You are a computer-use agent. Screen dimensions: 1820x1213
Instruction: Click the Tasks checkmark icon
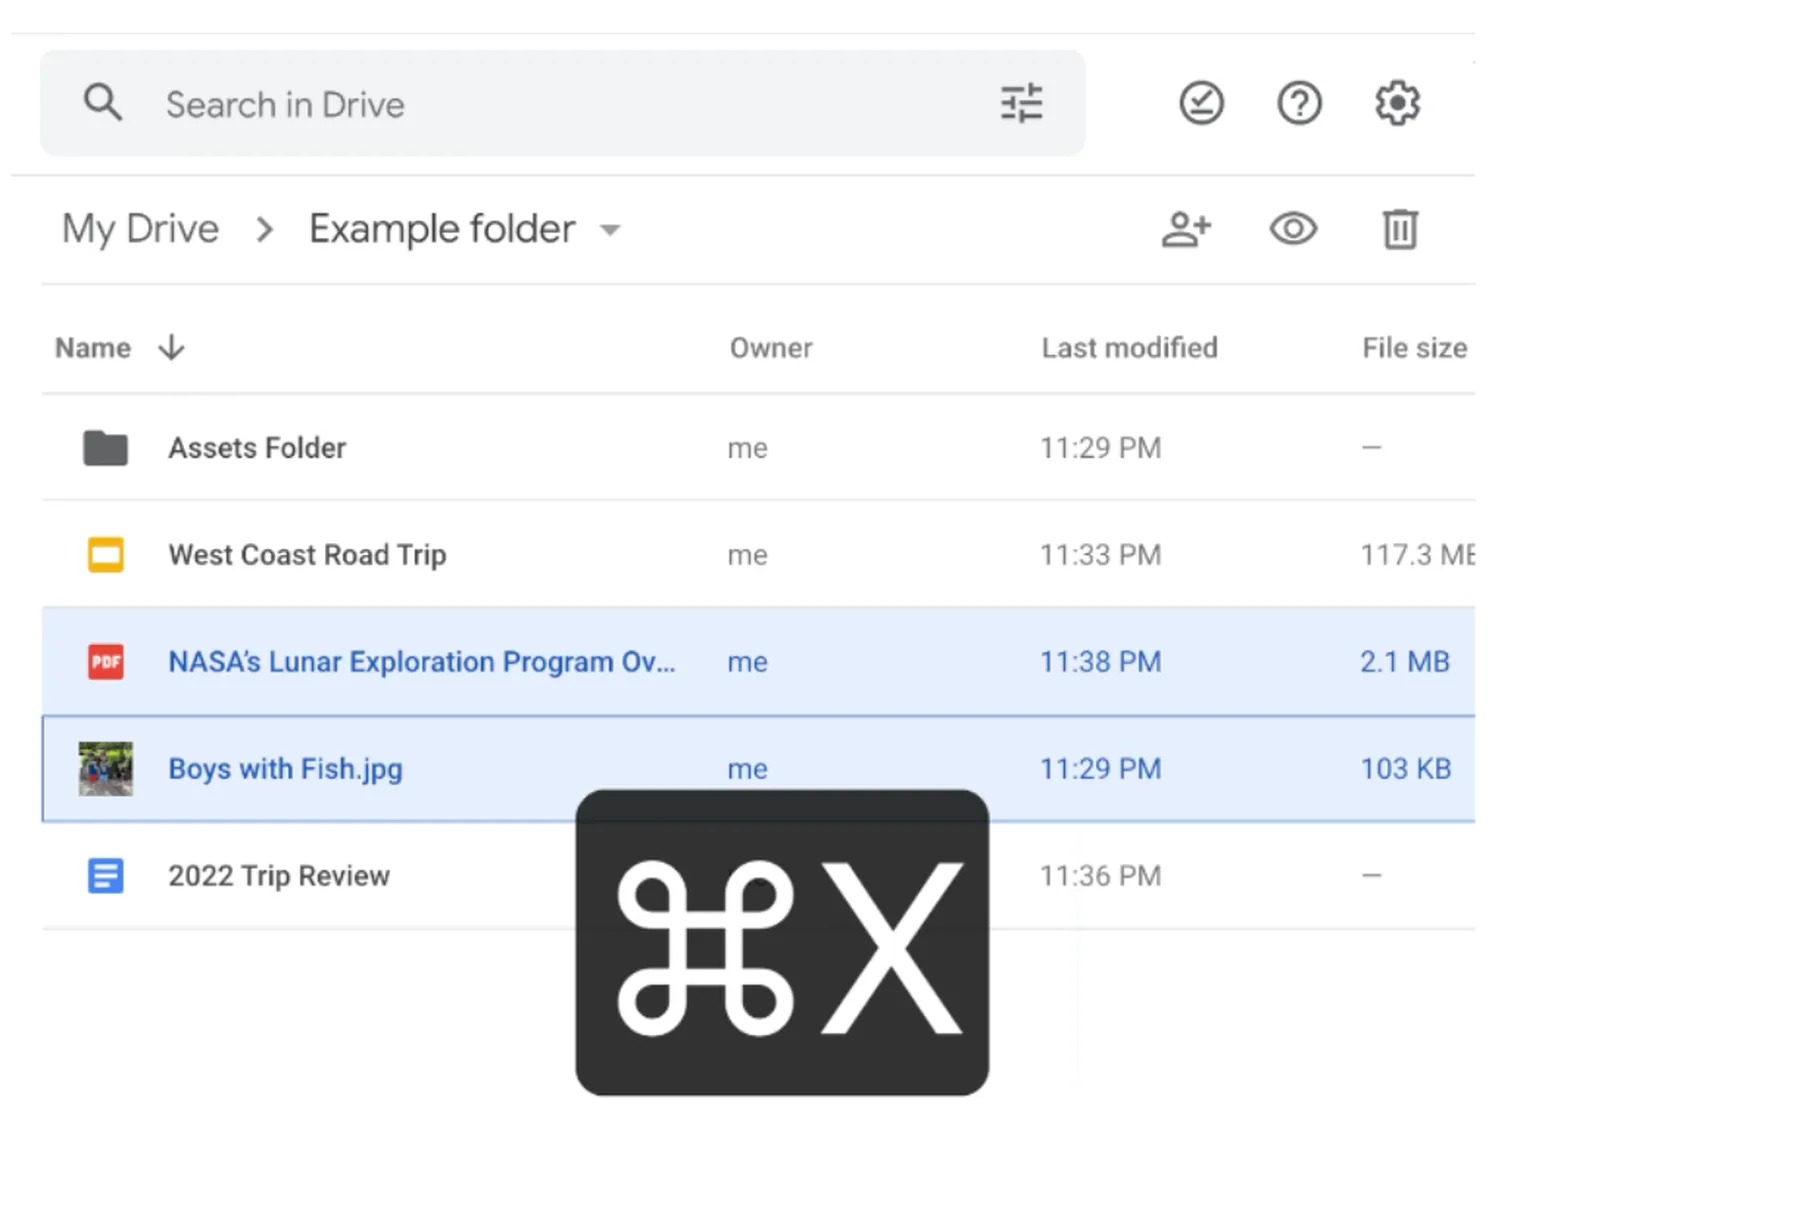(1200, 103)
